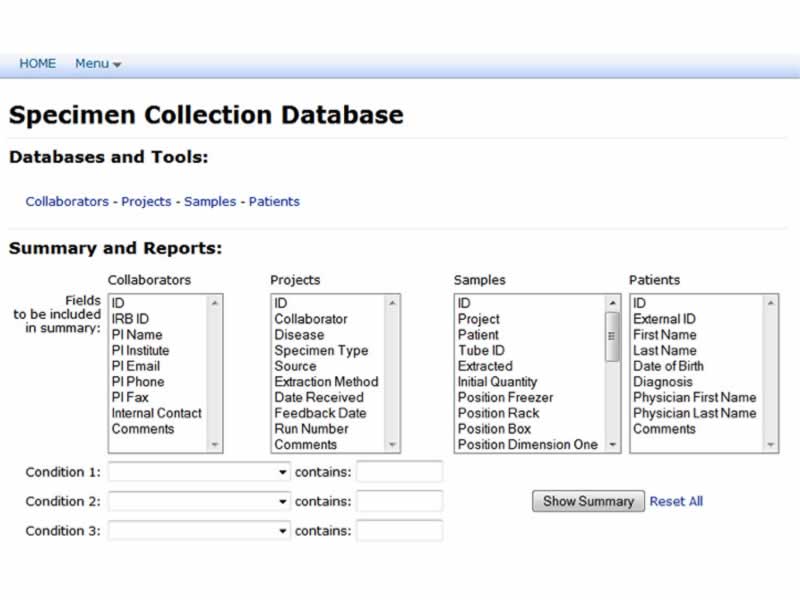Expand the Condition 1 field dropdown

click(x=199, y=472)
